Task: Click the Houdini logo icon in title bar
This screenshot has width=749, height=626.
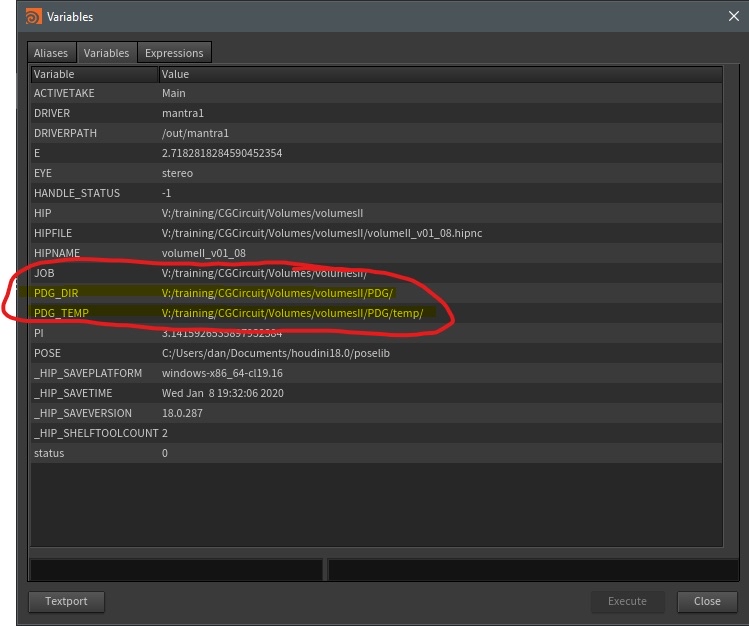Action: tap(33, 17)
